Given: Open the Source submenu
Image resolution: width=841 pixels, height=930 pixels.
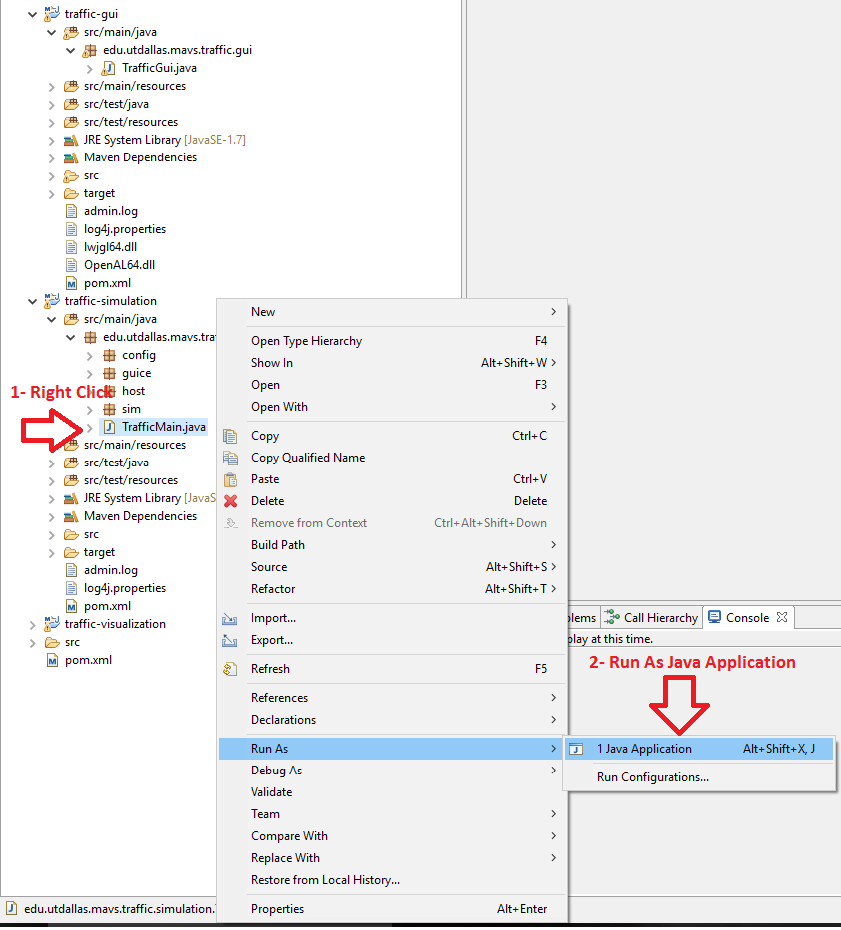Looking at the screenshot, I should click(393, 567).
